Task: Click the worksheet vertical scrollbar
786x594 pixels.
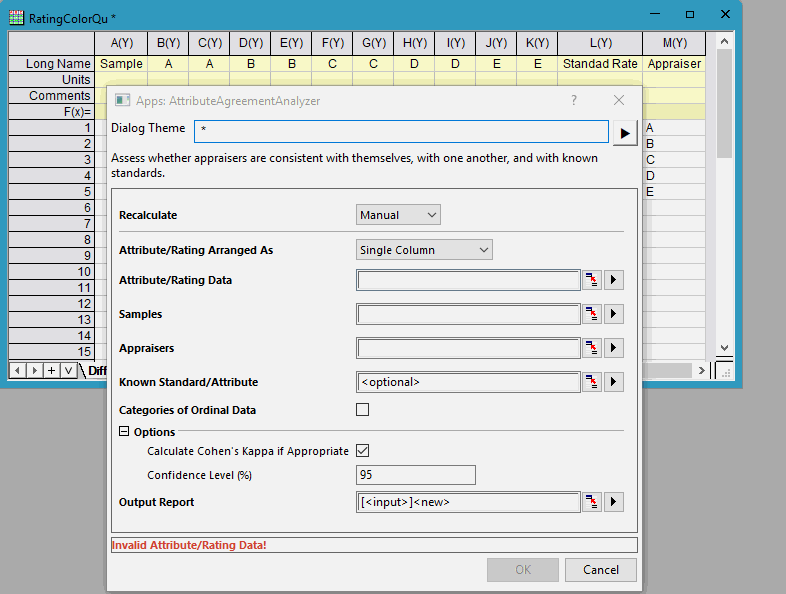Action: click(725, 200)
